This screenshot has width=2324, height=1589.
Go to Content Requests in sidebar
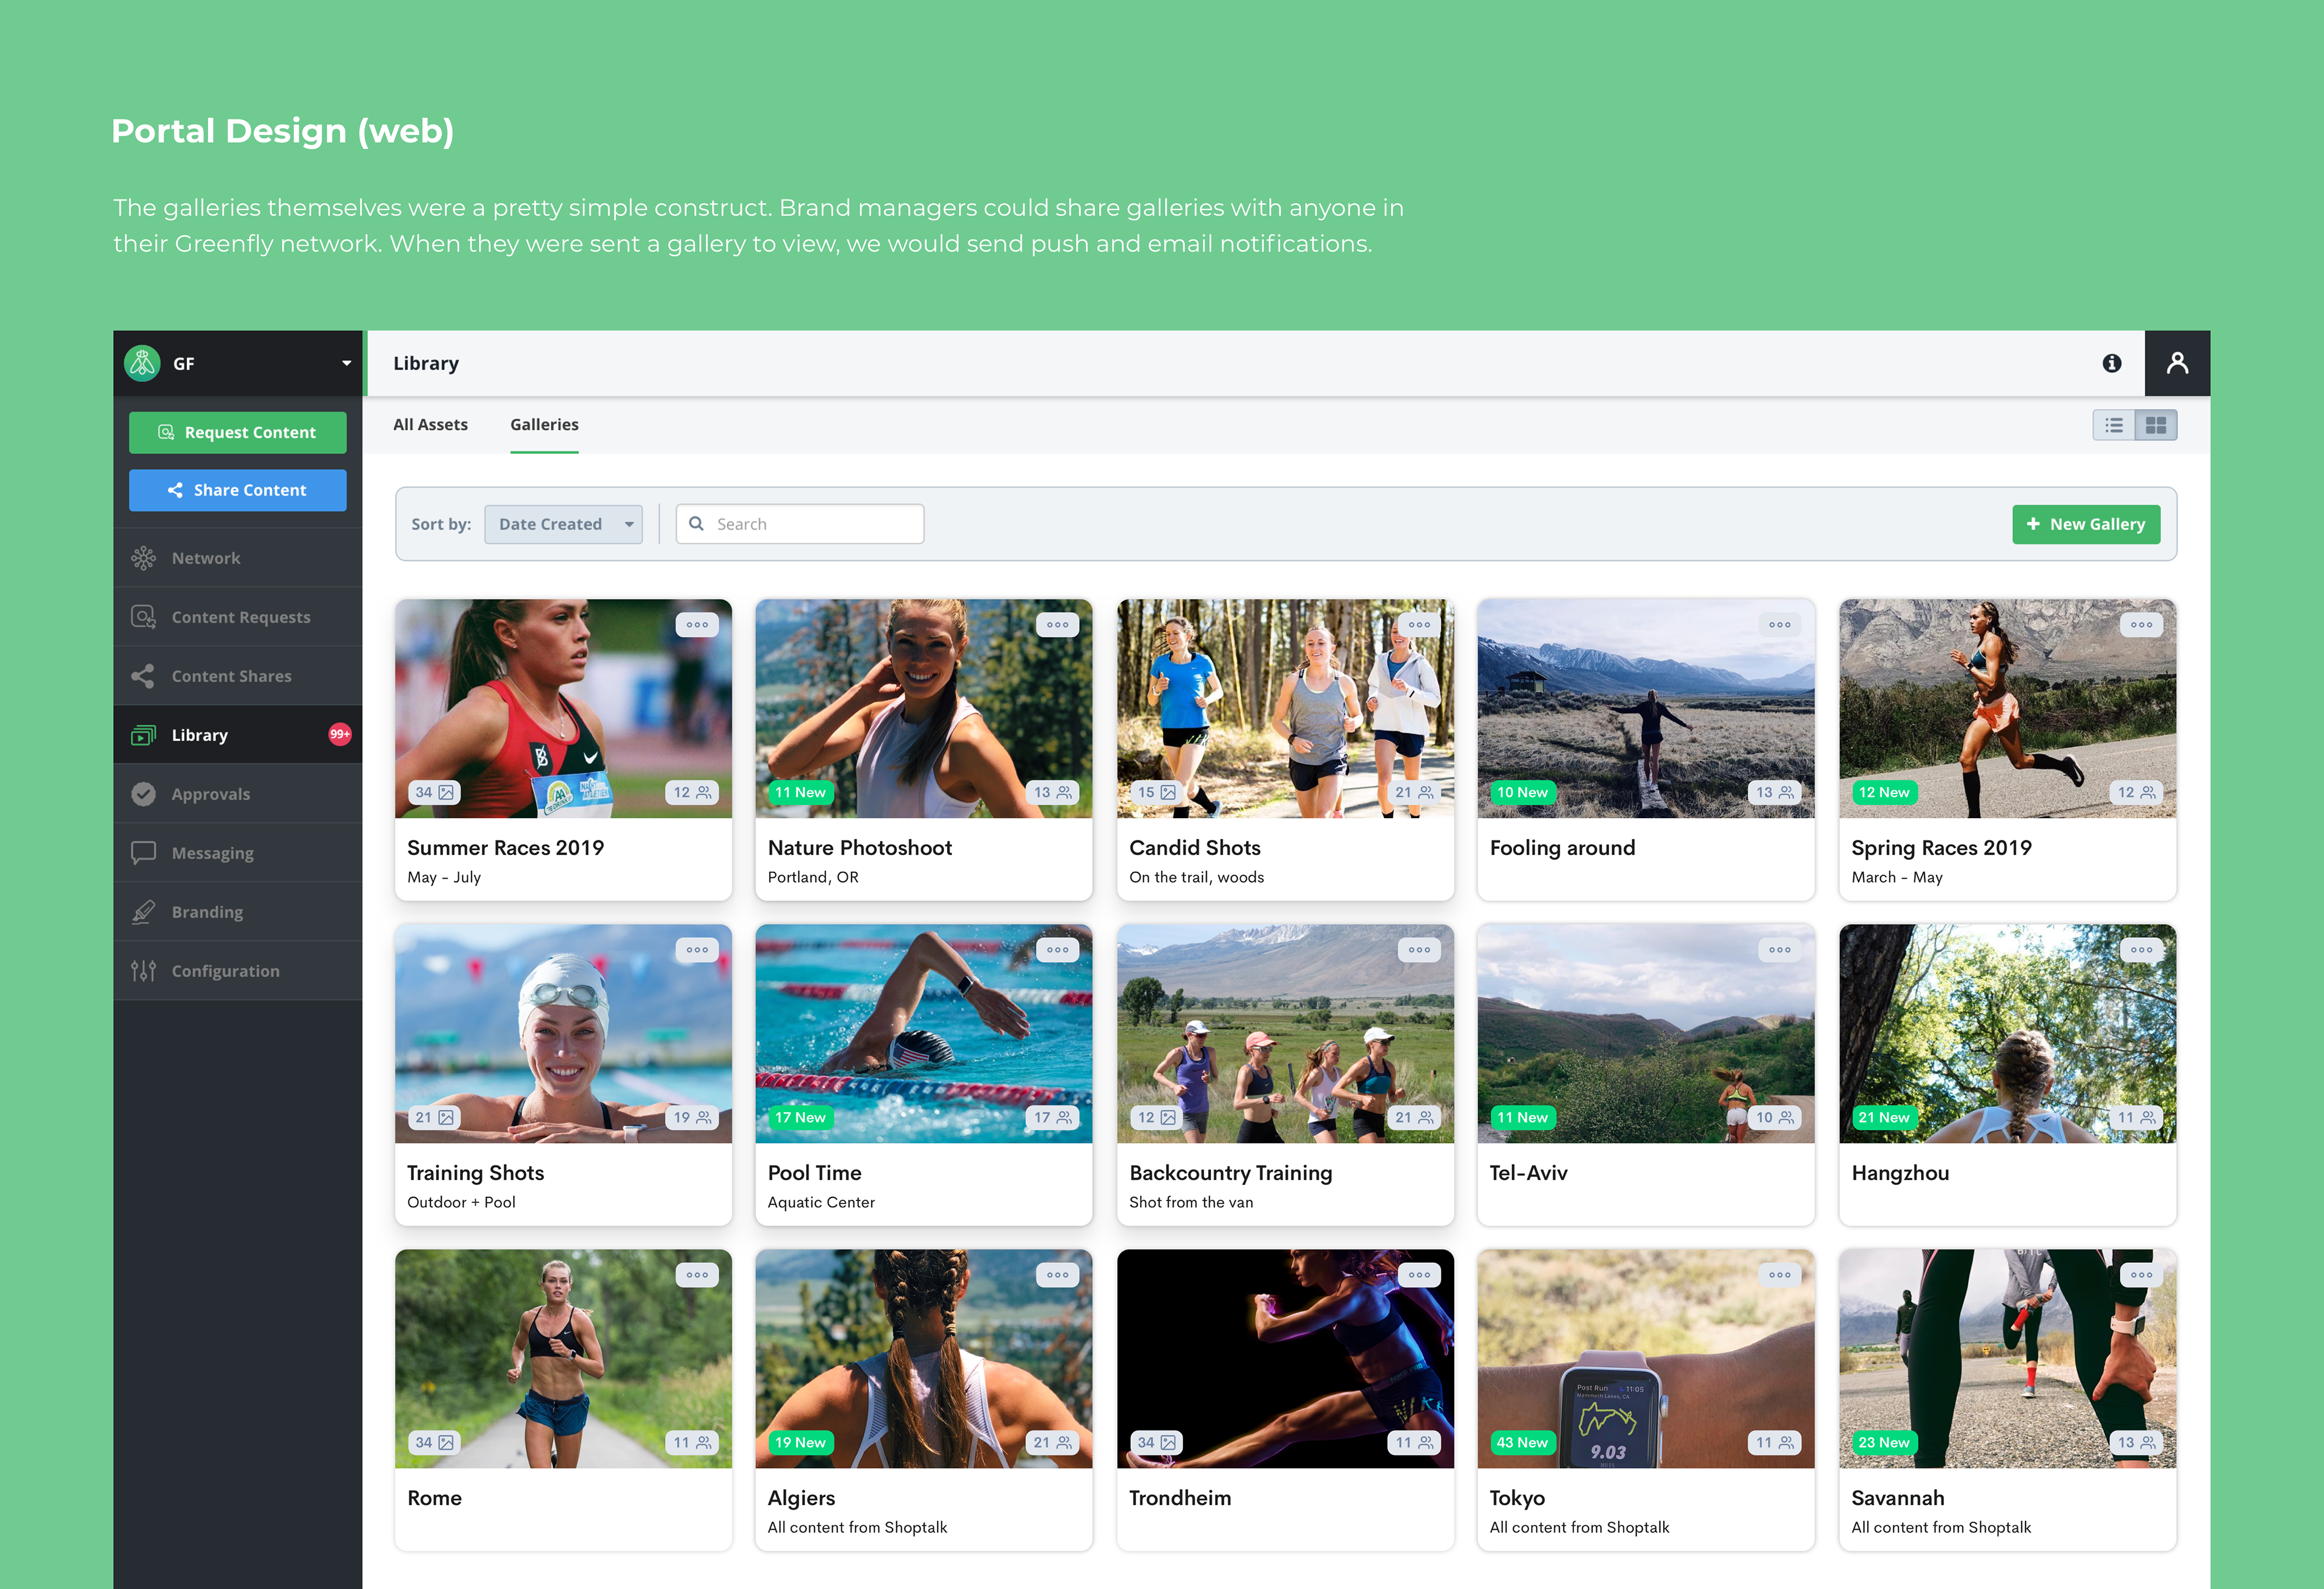click(x=240, y=617)
